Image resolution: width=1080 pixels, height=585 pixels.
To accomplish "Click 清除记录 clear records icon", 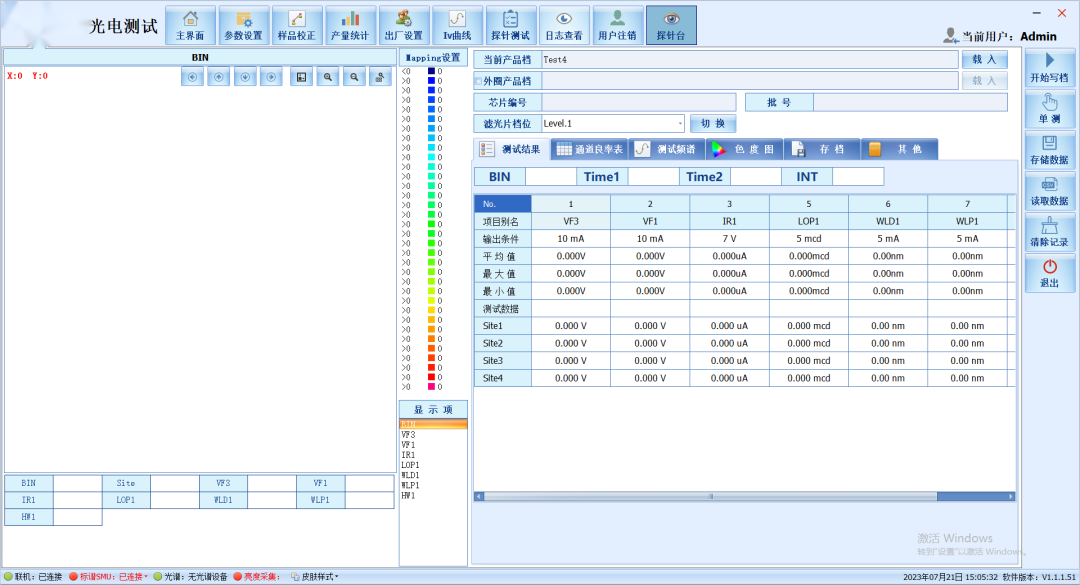I will click(1049, 233).
